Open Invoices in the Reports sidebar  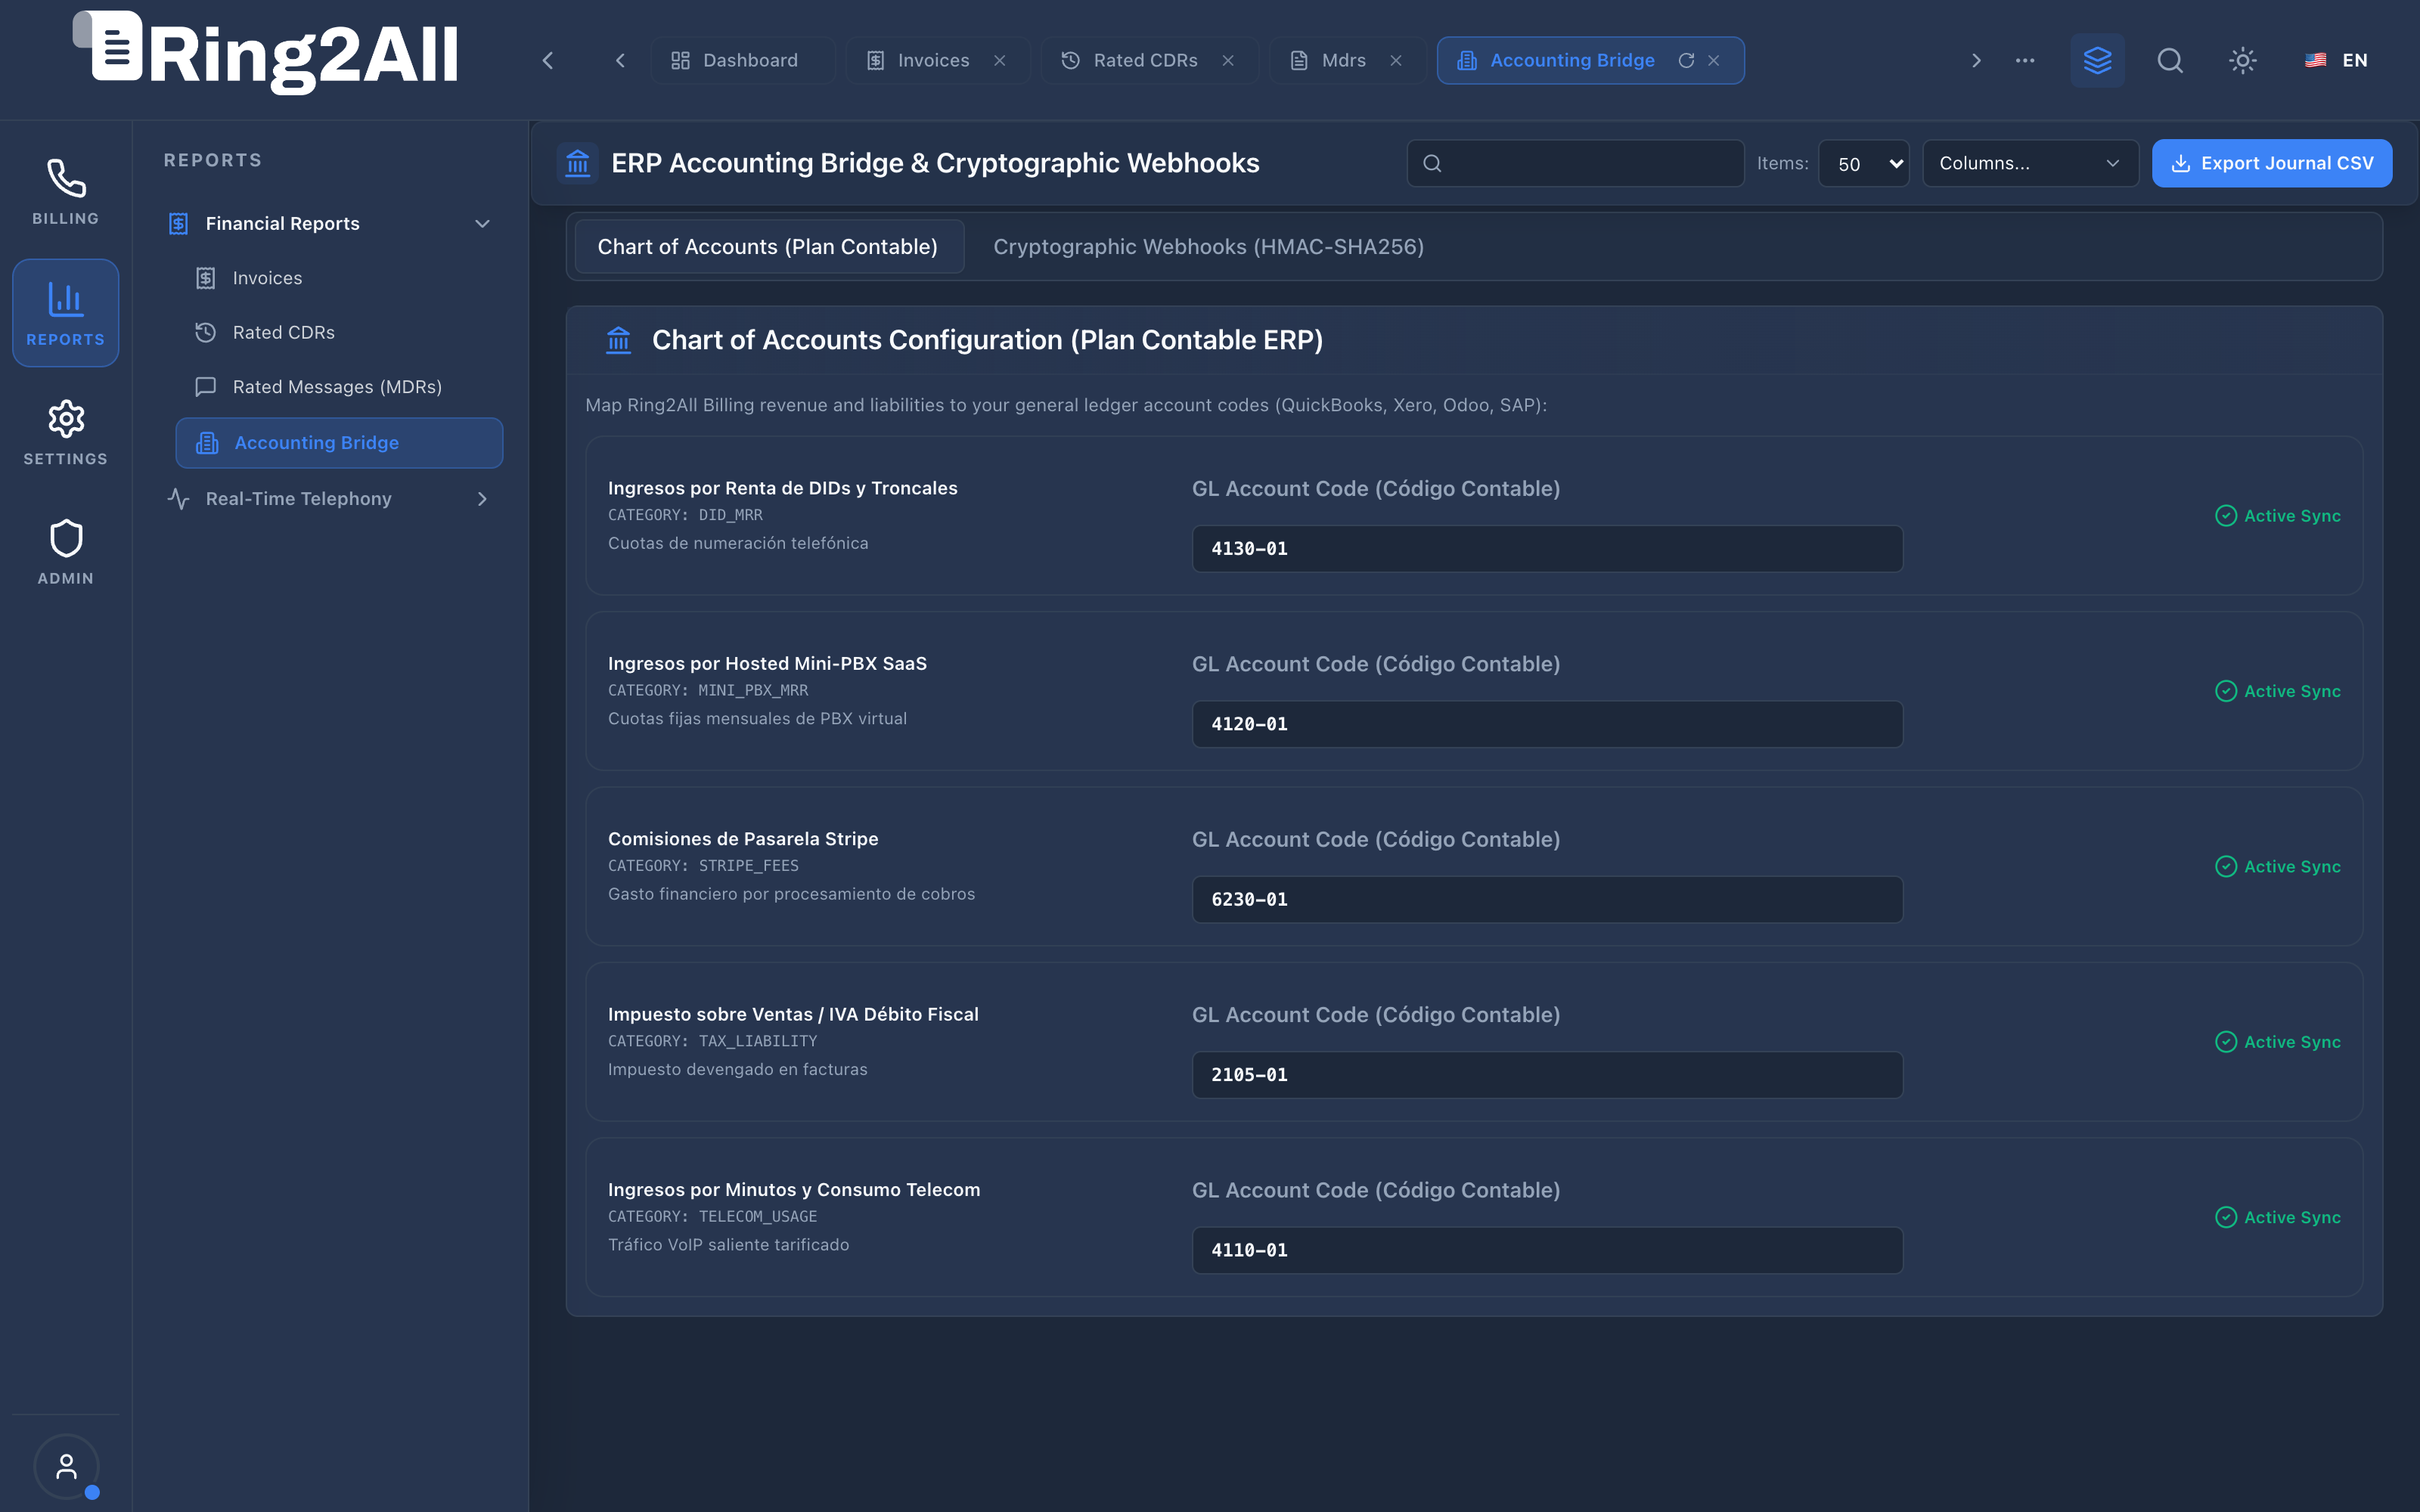[338, 278]
